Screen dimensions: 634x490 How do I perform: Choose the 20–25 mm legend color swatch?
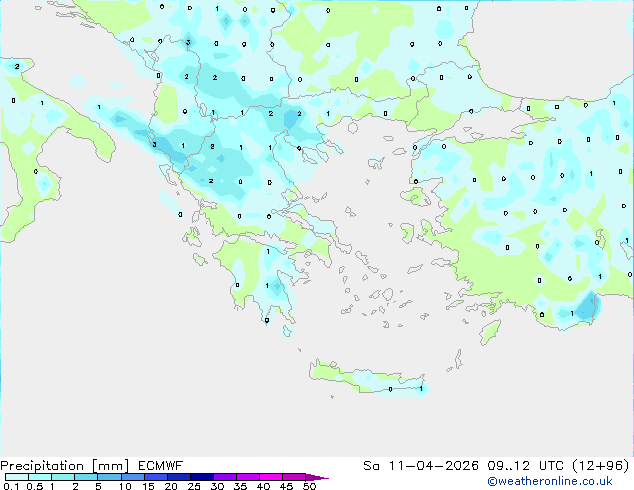pos(178,477)
